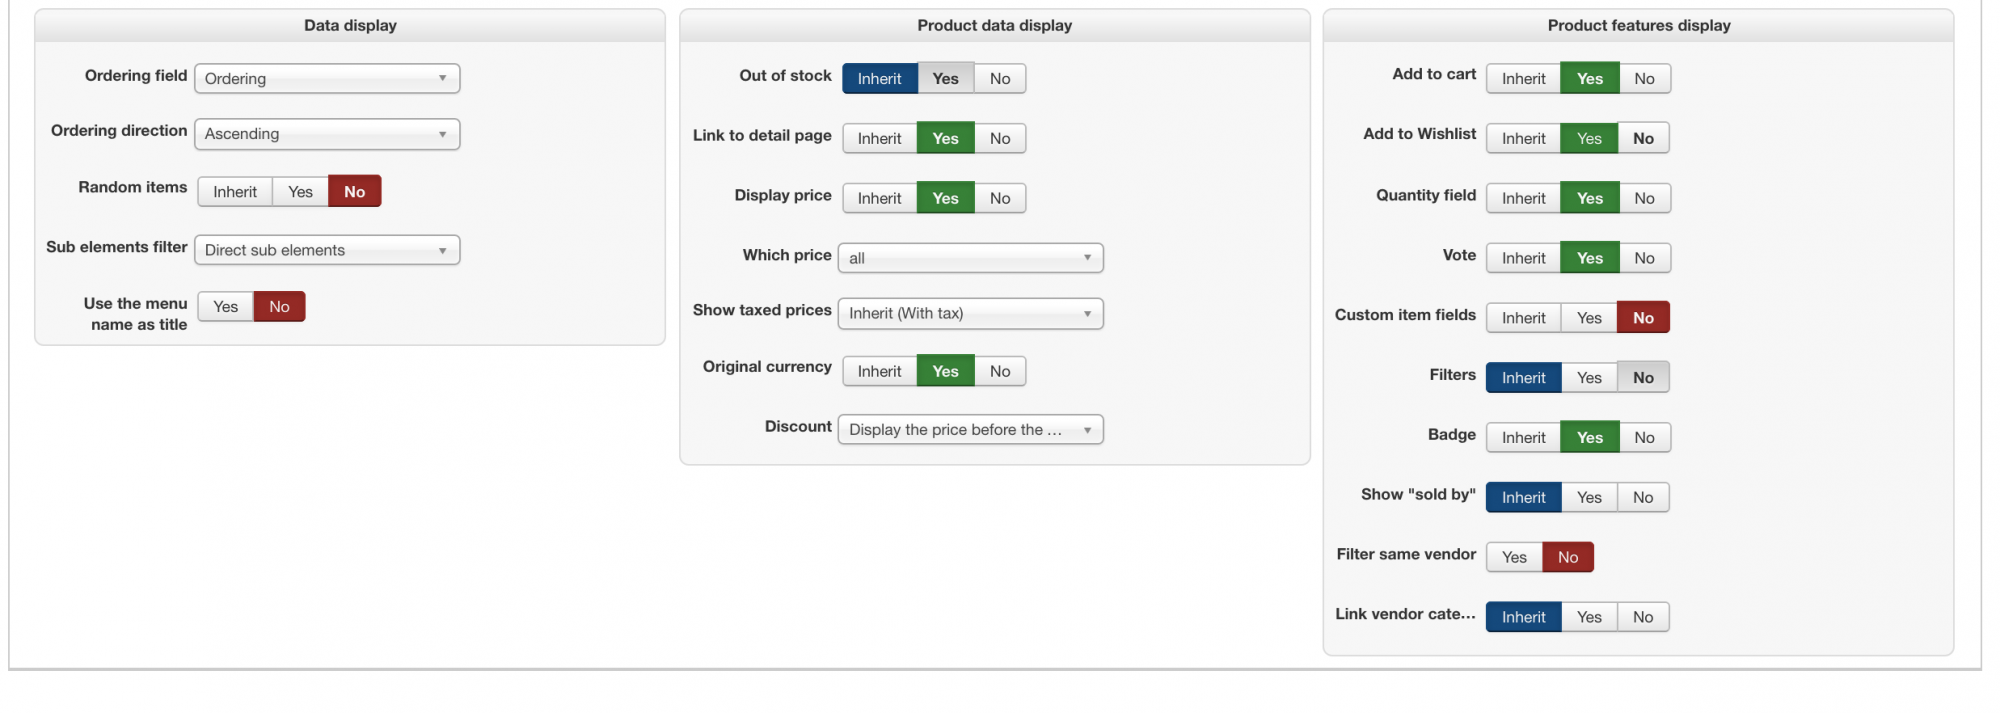Expand the Ordering direction dropdown
This screenshot has height=713, width=2000.
327,134
